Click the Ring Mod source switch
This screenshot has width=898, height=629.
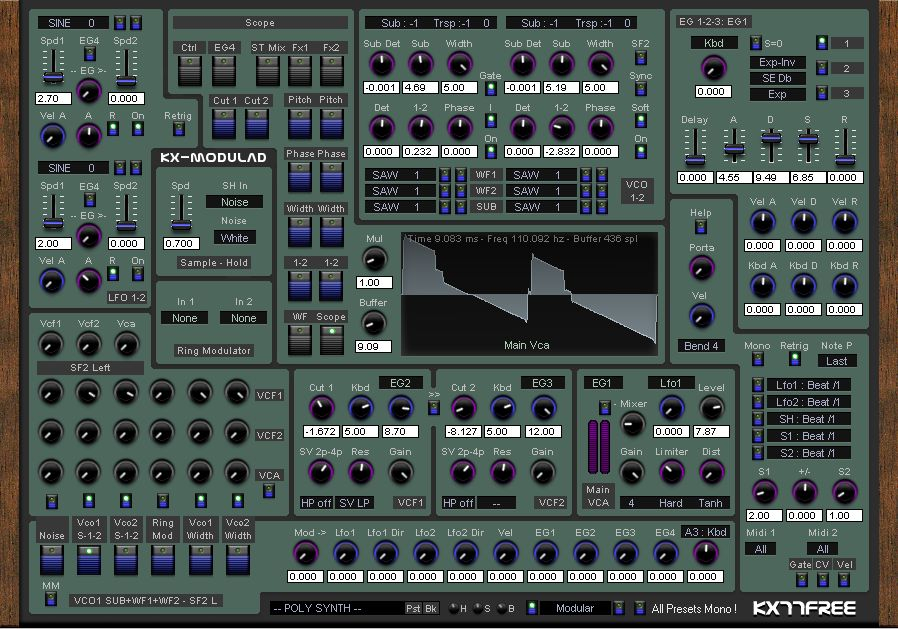click(x=162, y=559)
